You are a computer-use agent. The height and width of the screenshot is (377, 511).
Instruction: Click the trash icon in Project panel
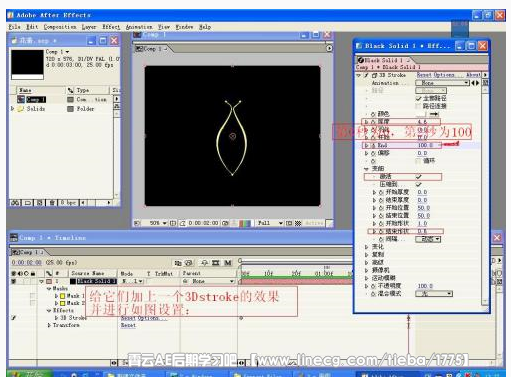click(x=52, y=202)
